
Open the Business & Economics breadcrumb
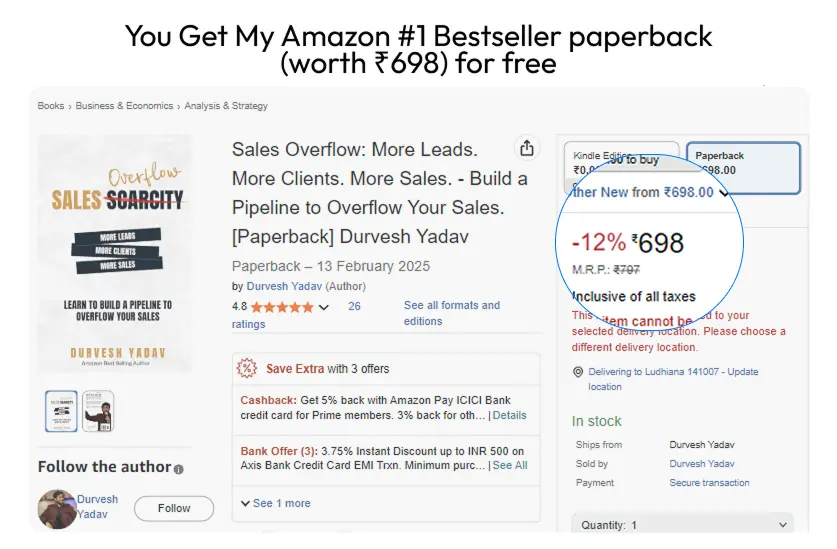pyautogui.click(x=124, y=106)
